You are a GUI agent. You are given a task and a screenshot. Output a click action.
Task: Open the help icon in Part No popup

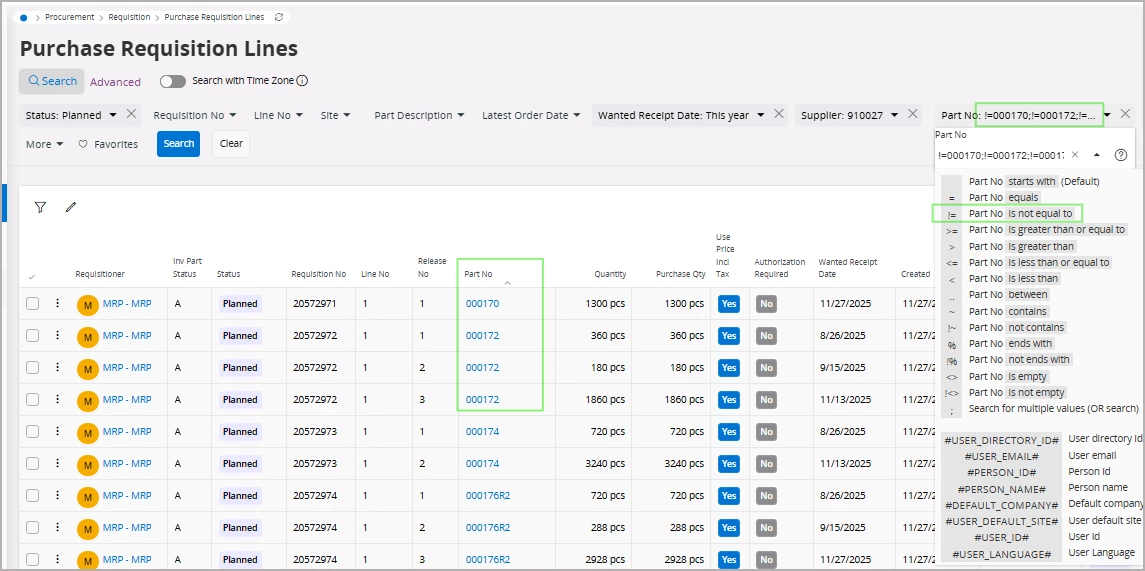point(1121,155)
